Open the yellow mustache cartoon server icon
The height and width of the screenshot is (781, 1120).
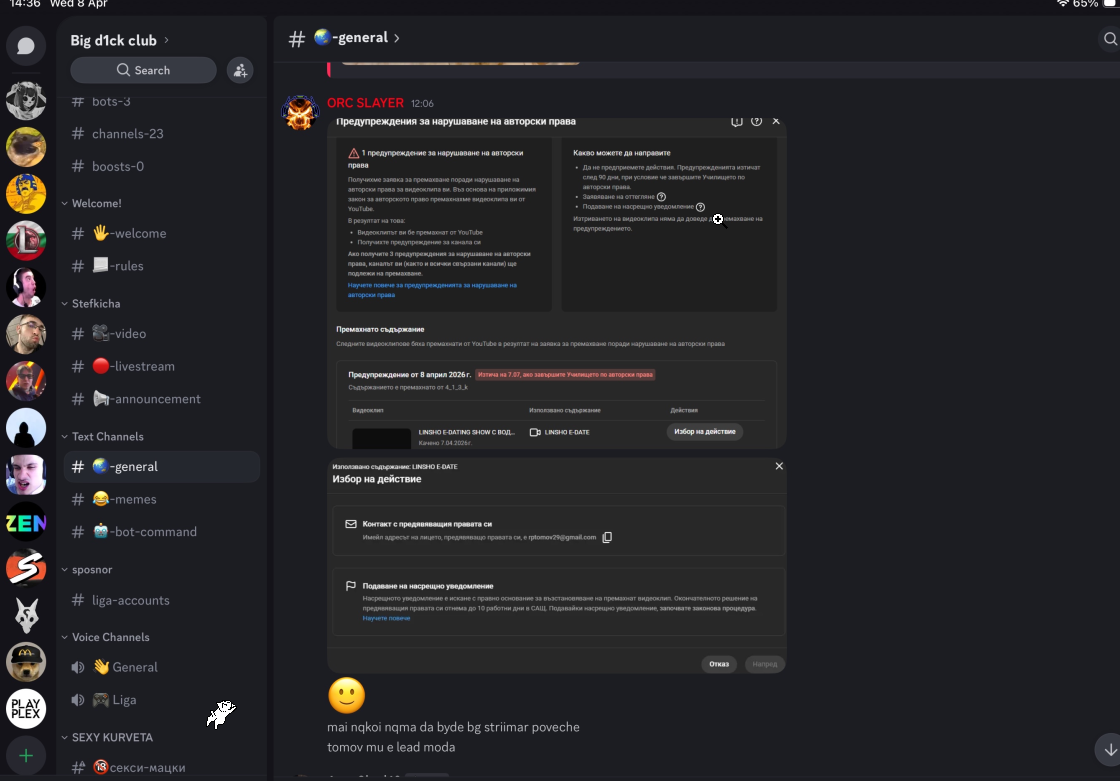26,194
